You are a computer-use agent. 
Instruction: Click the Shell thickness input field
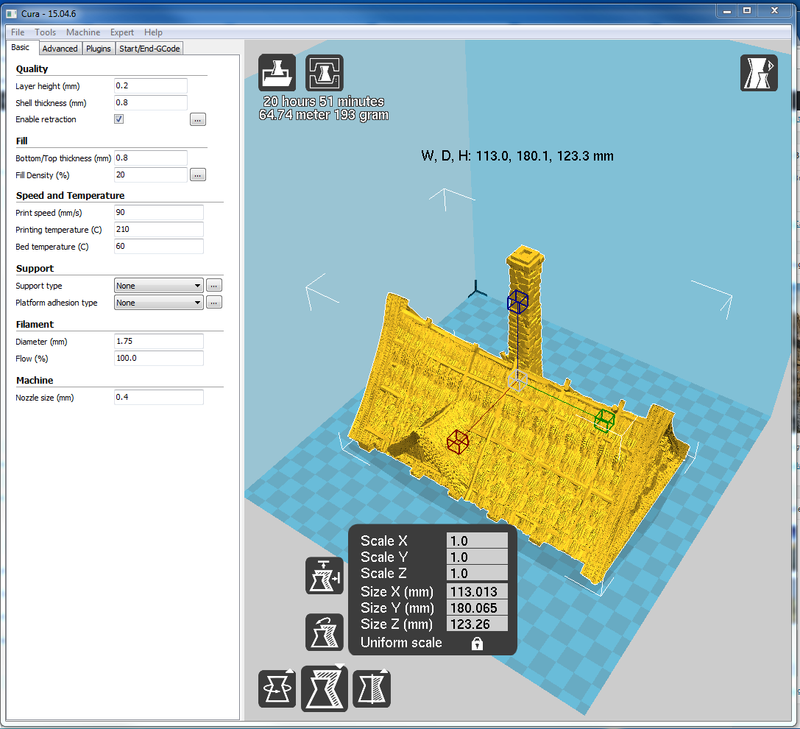[x=151, y=103]
